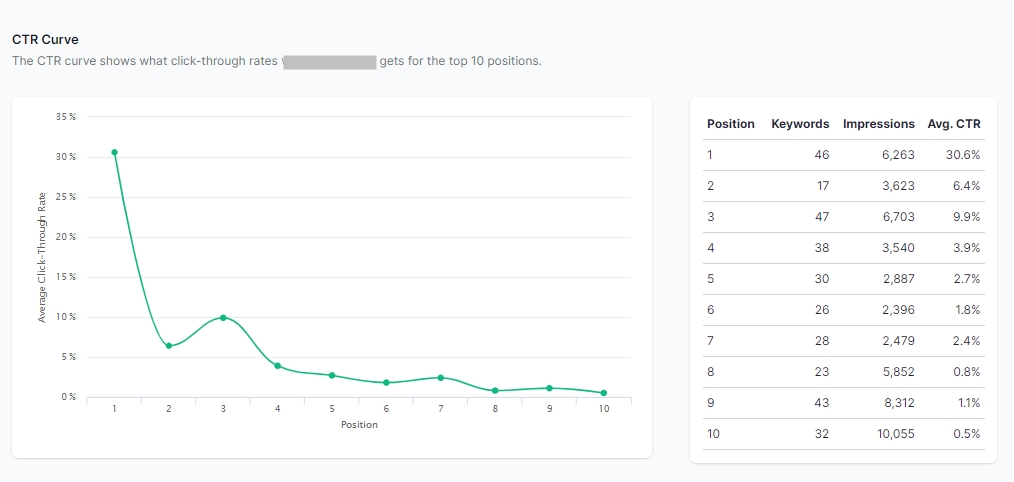This screenshot has width=1014, height=482.
Task: Select the 30.6% Avg. CTR cell
Action: 963,155
